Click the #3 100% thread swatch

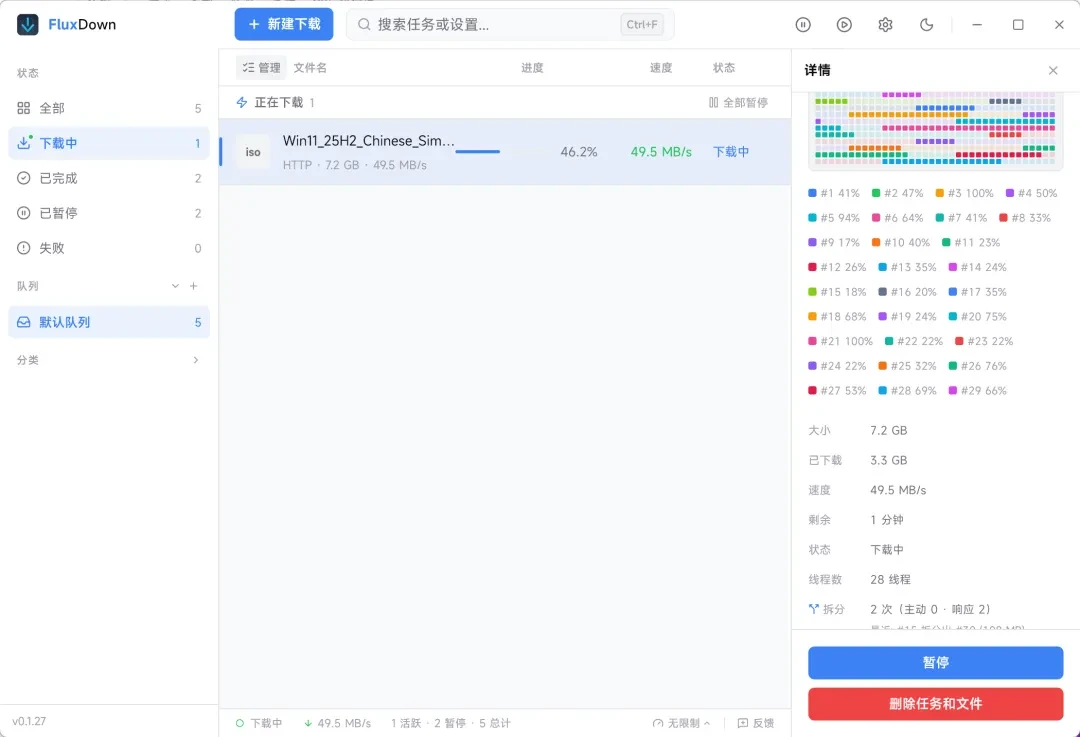click(x=939, y=194)
